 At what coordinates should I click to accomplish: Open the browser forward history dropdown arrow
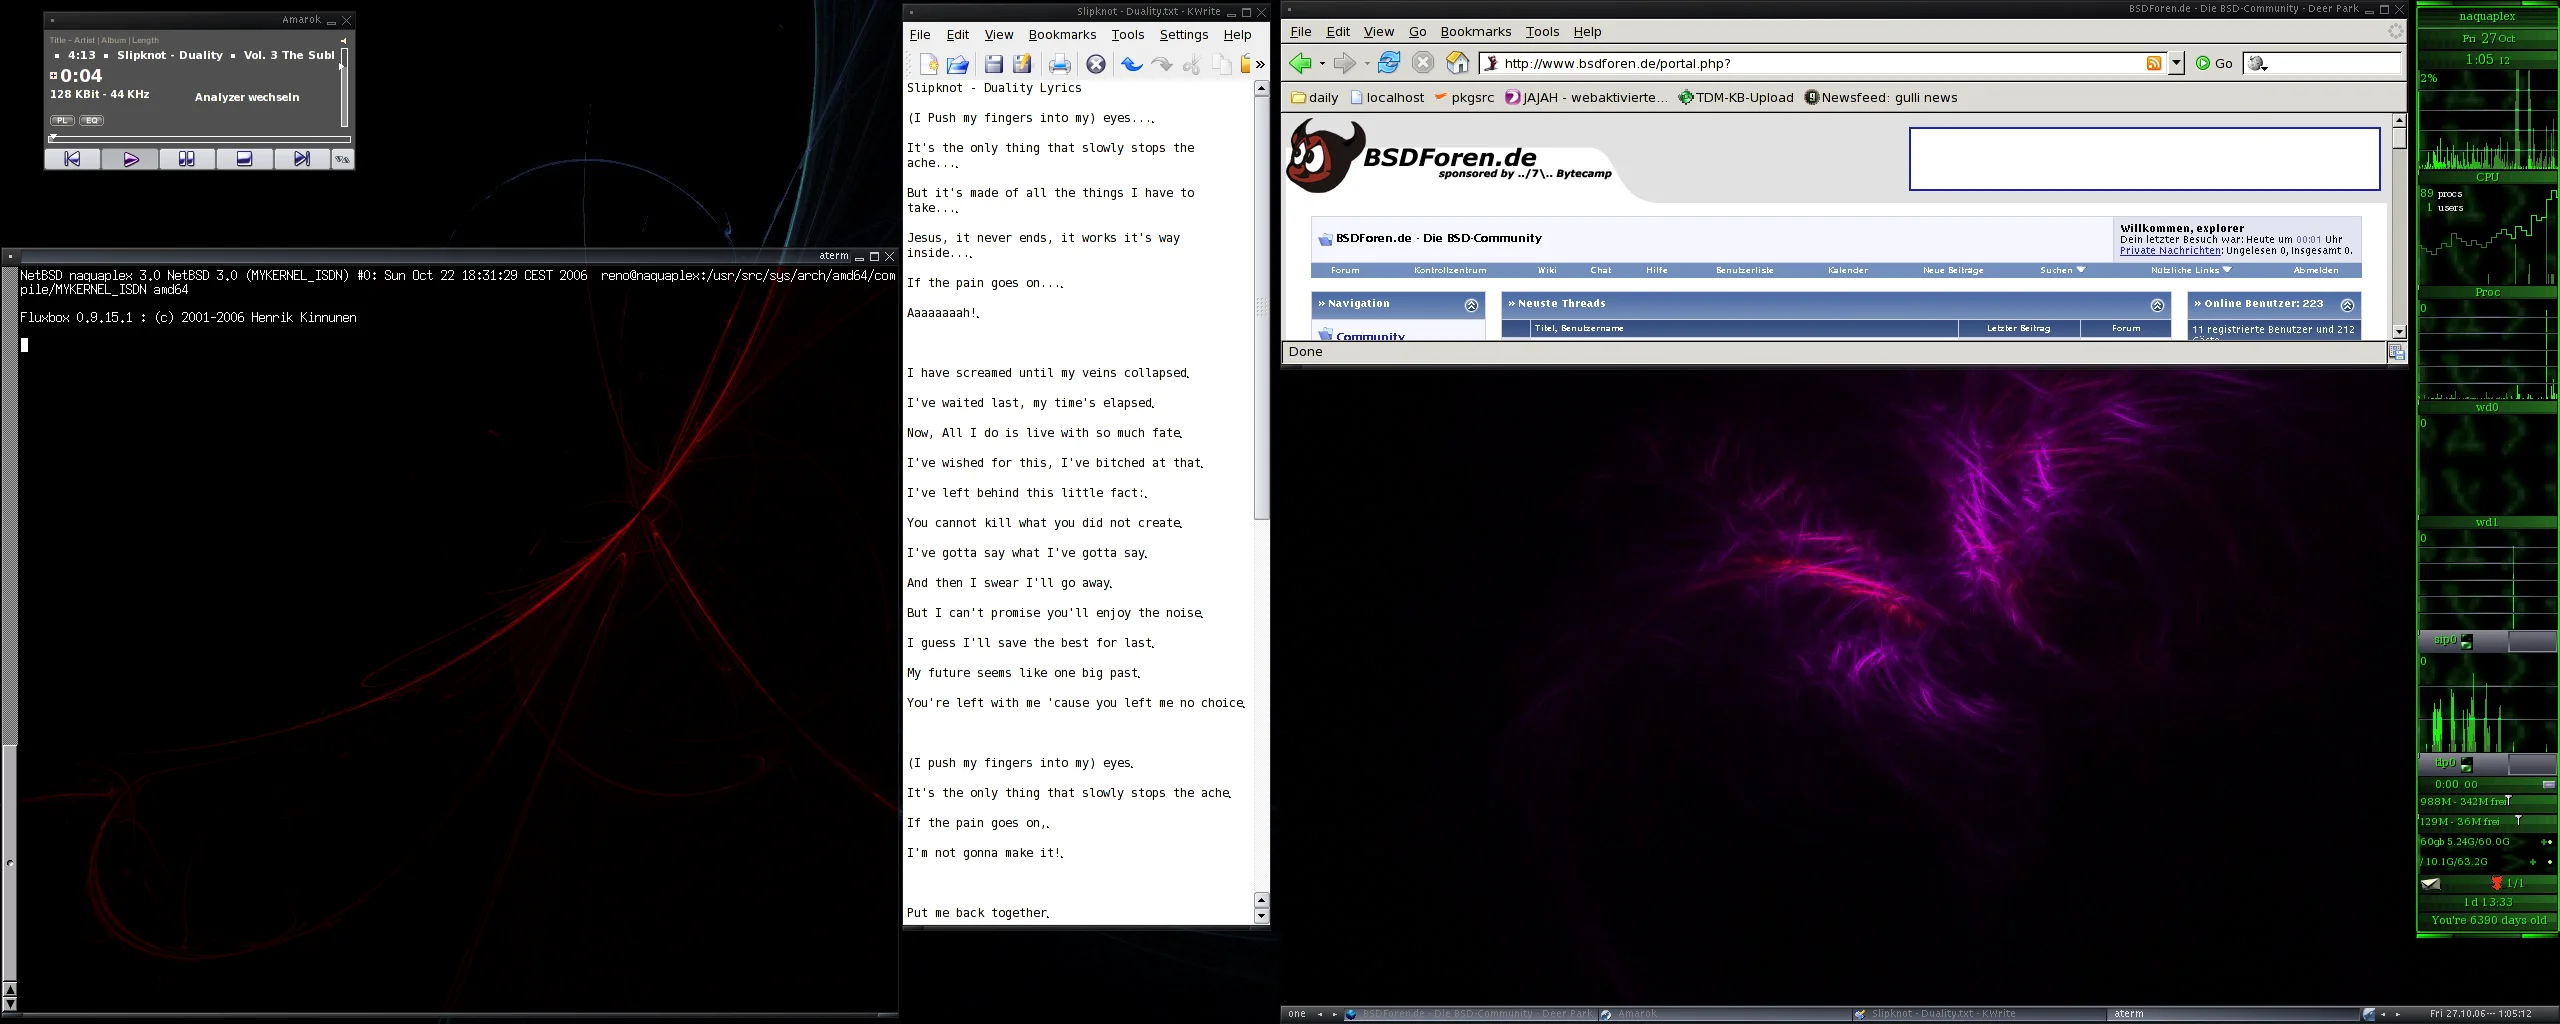click(x=1367, y=64)
